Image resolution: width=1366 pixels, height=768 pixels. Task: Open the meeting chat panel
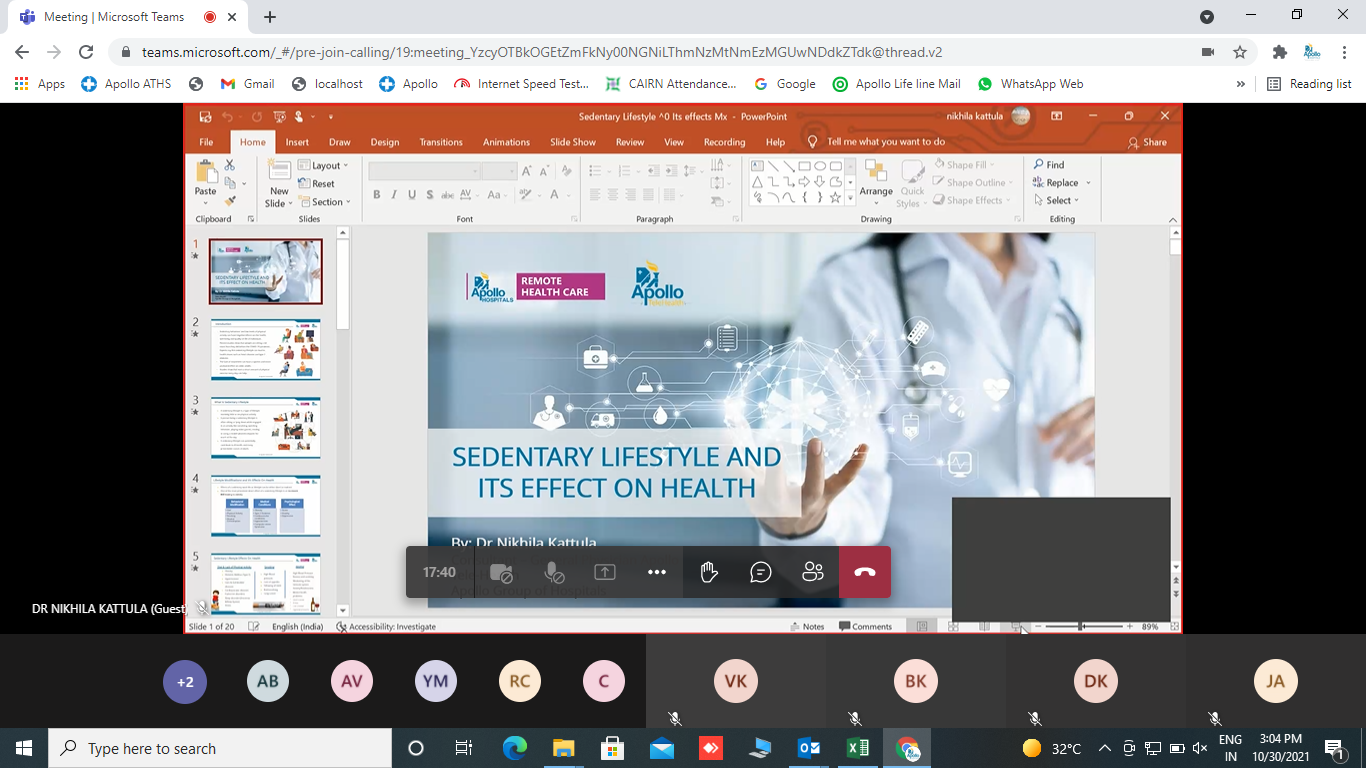[760, 571]
